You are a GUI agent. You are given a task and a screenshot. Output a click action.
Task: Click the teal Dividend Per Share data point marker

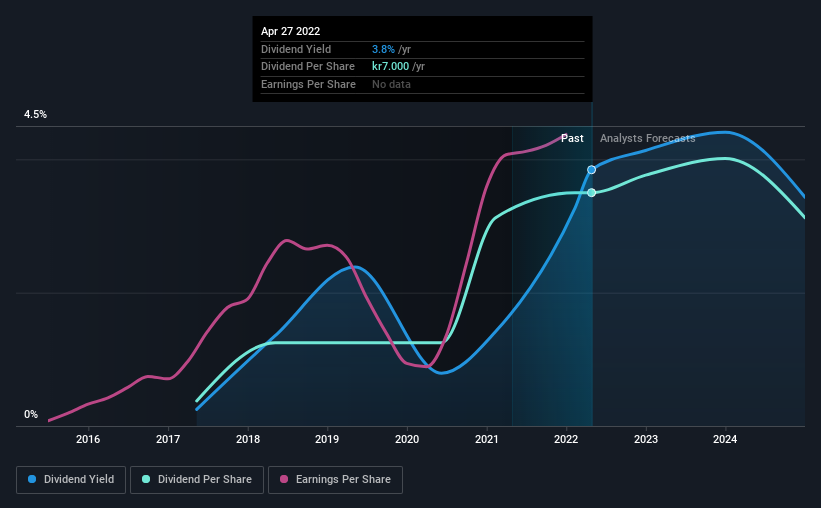pos(591,193)
